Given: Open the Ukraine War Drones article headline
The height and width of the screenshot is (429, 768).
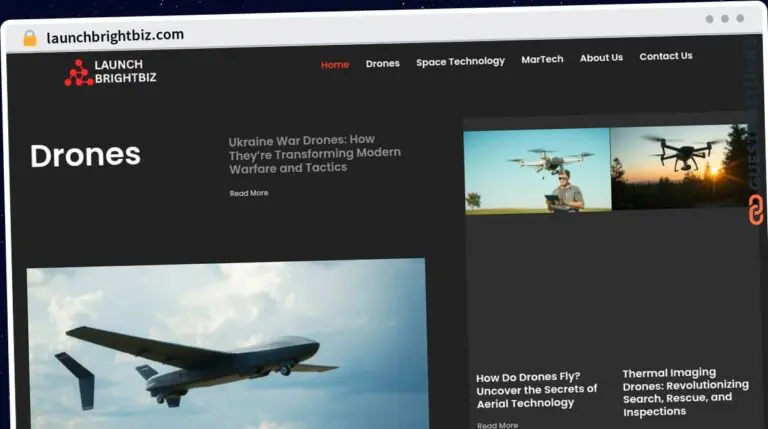Looking at the screenshot, I should pos(314,154).
